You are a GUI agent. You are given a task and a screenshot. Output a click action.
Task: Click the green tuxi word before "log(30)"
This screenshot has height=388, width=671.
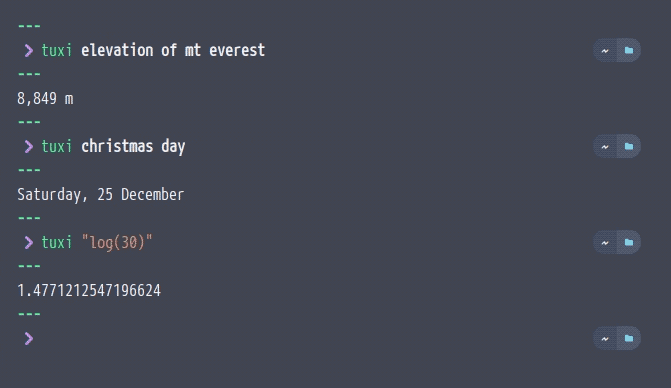tap(56, 243)
